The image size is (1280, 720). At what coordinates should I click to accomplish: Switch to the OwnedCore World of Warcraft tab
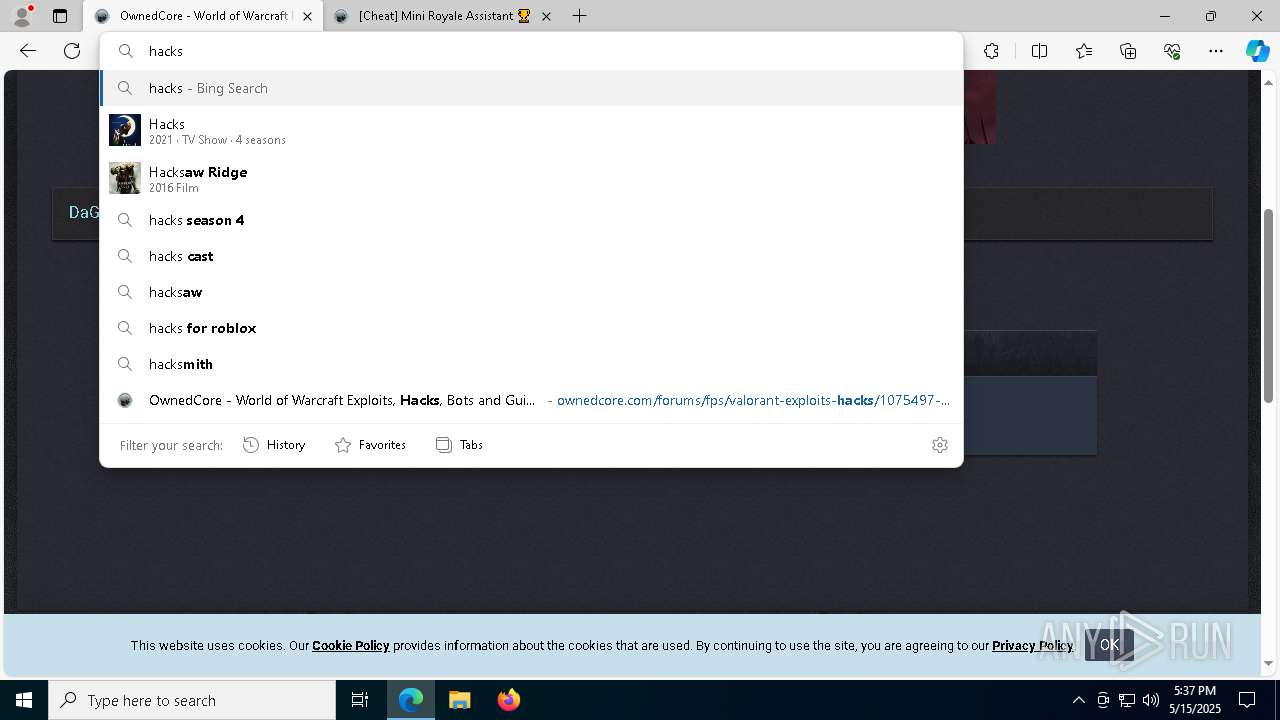point(203,16)
